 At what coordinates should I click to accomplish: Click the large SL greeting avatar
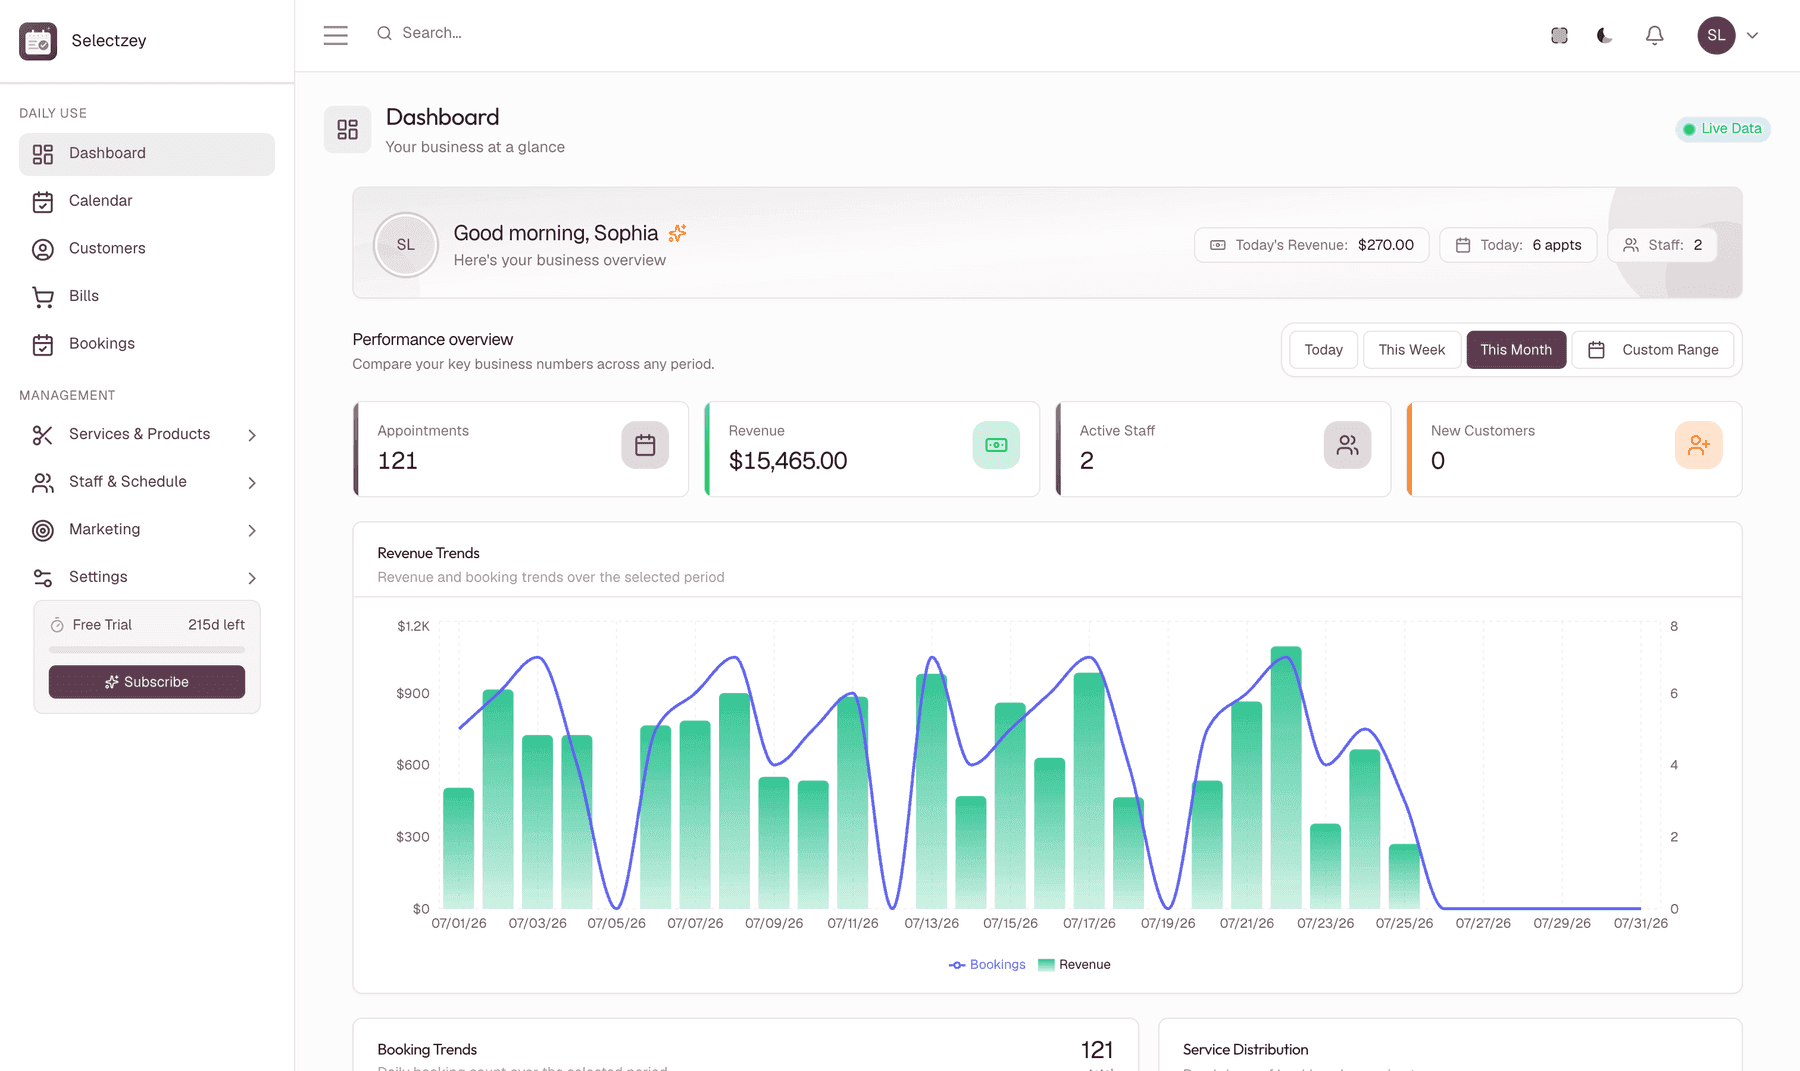405,245
